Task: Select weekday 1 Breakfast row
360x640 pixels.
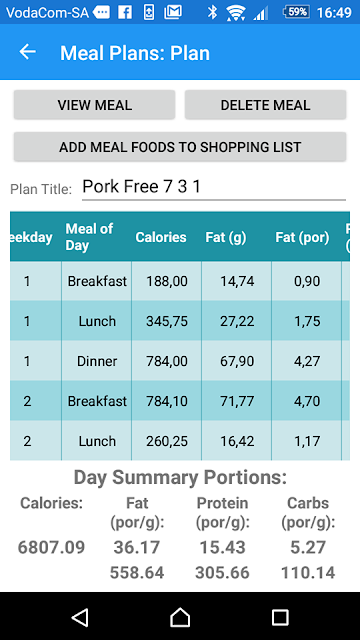Action: pos(180,281)
